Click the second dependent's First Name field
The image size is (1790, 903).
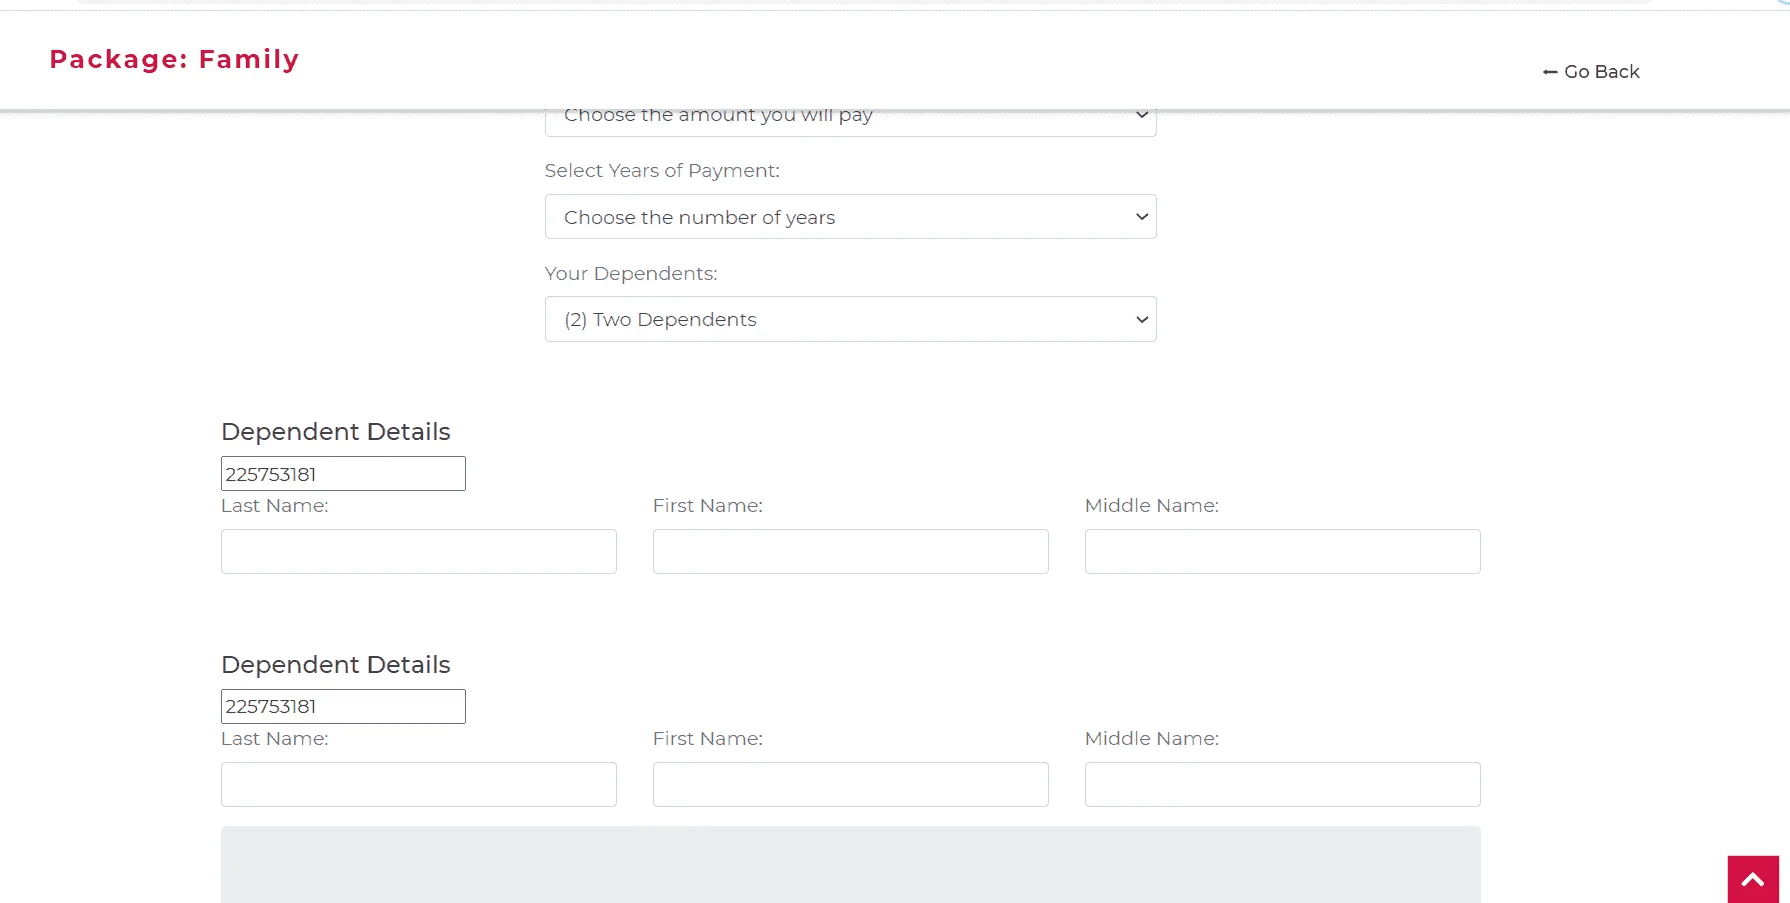(851, 784)
